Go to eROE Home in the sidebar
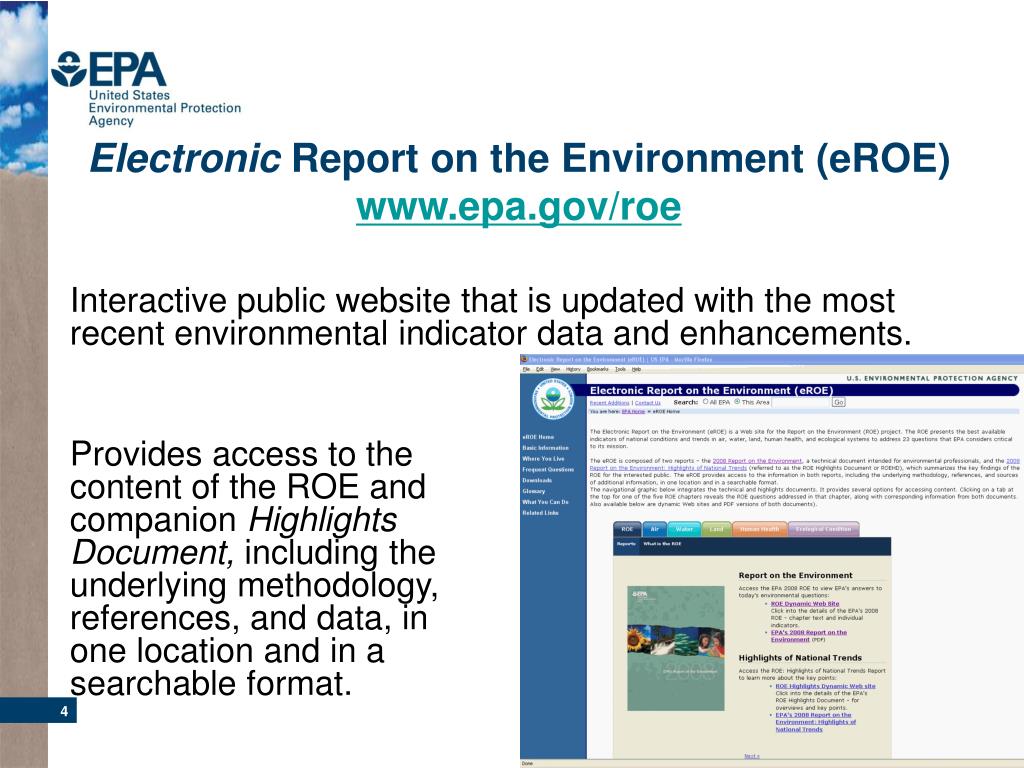The image size is (1024, 768). (x=538, y=437)
